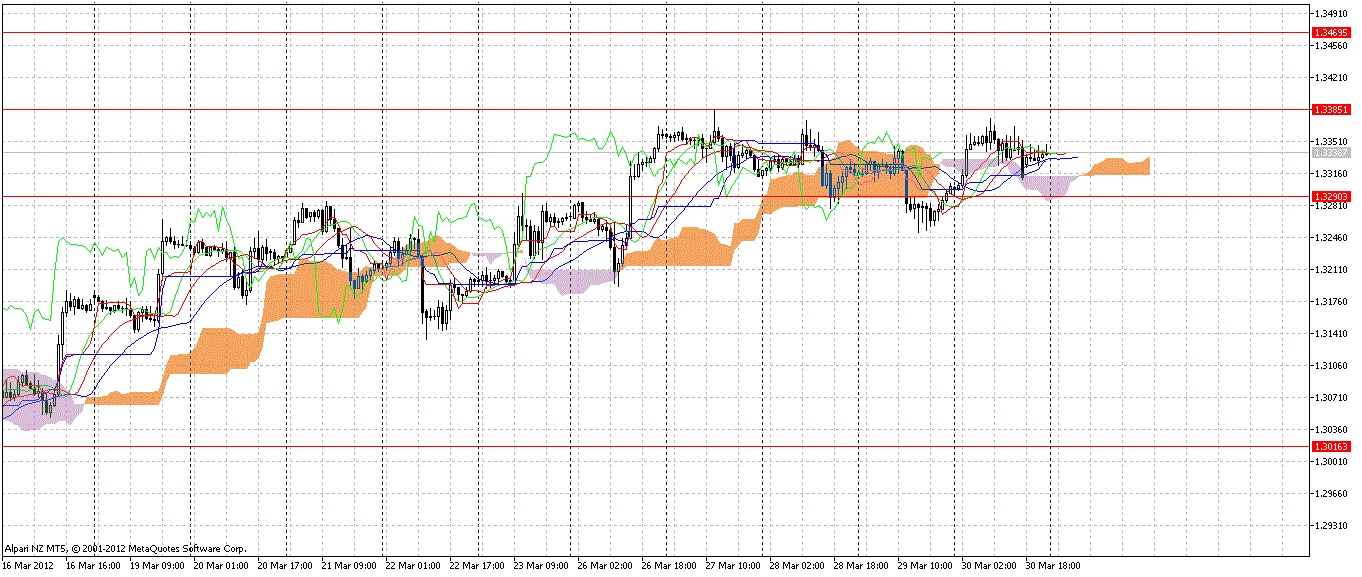
Task: Click the 1.30163 red price label
Action: click(1333, 446)
